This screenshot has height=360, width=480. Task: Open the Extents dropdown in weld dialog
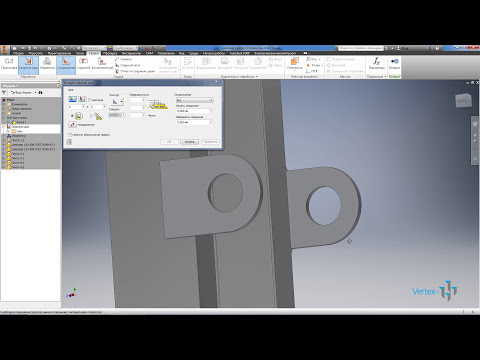[x=195, y=100]
